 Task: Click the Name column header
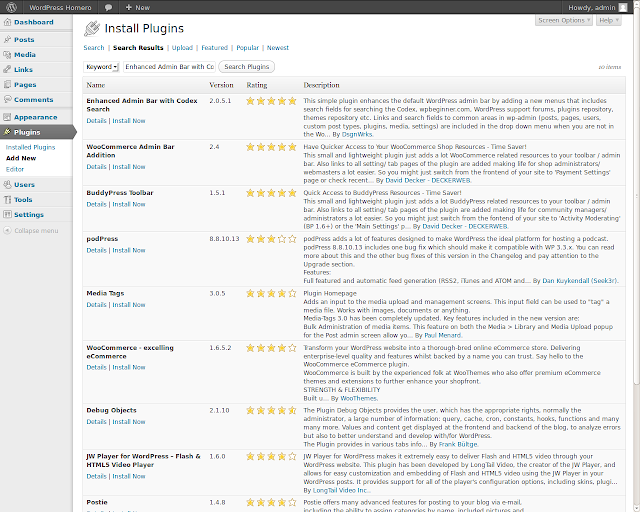(x=96, y=85)
